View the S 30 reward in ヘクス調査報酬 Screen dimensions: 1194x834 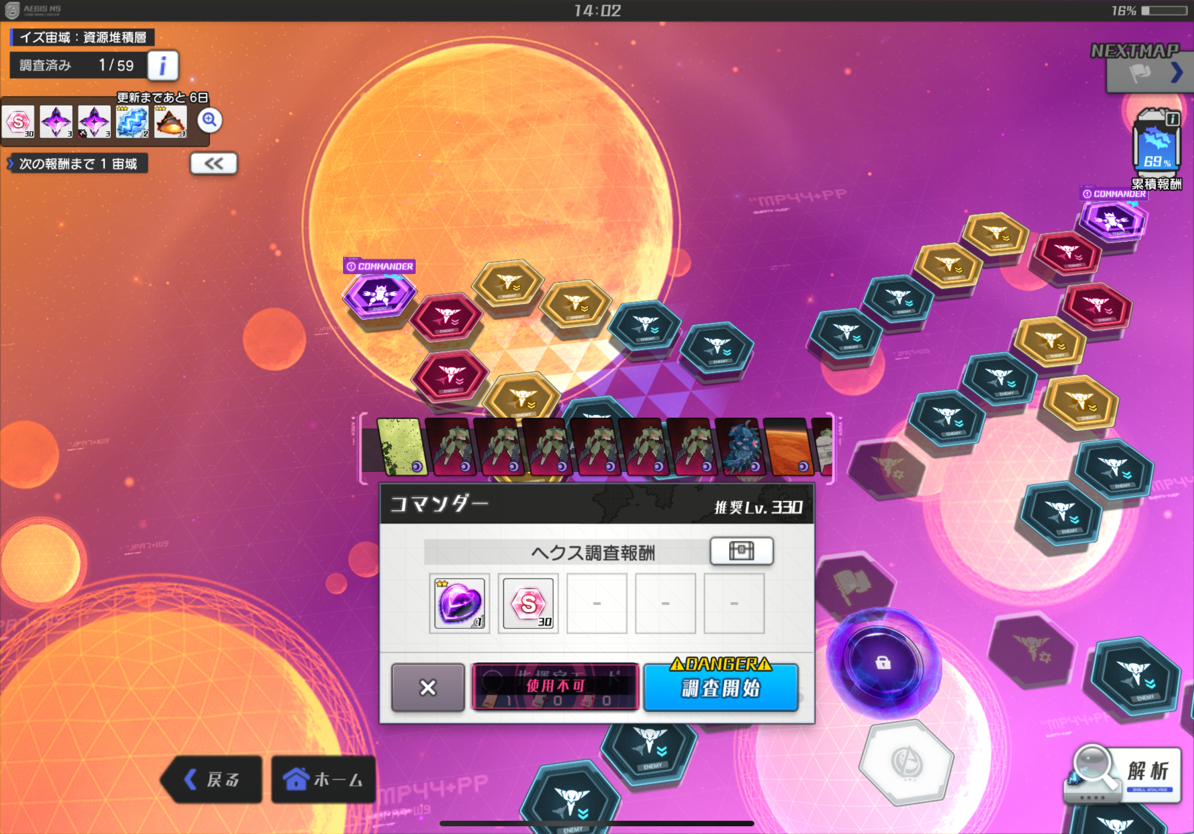[x=528, y=603]
